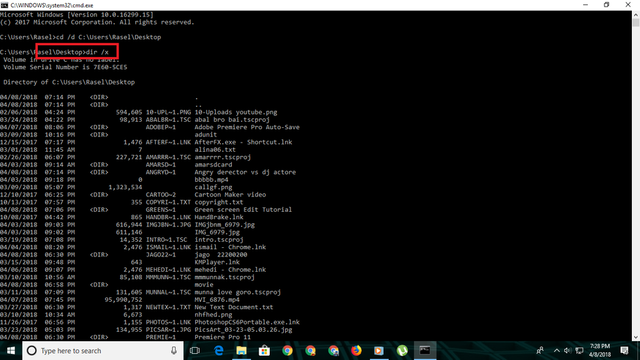Image resolution: width=640 pixels, height=360 pixels.
Task: Click the 'IMG_6979.jpg' file name
Action: (217, 232)
